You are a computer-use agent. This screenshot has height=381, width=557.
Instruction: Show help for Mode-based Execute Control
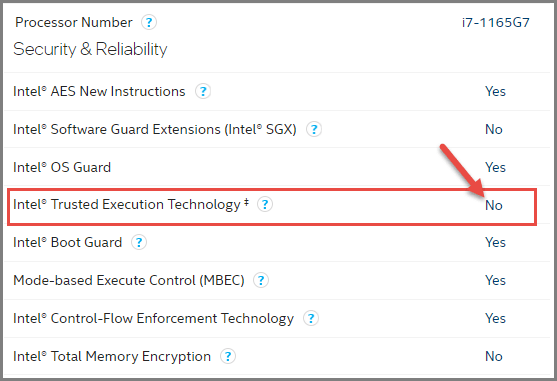click(x=261, y=280)
